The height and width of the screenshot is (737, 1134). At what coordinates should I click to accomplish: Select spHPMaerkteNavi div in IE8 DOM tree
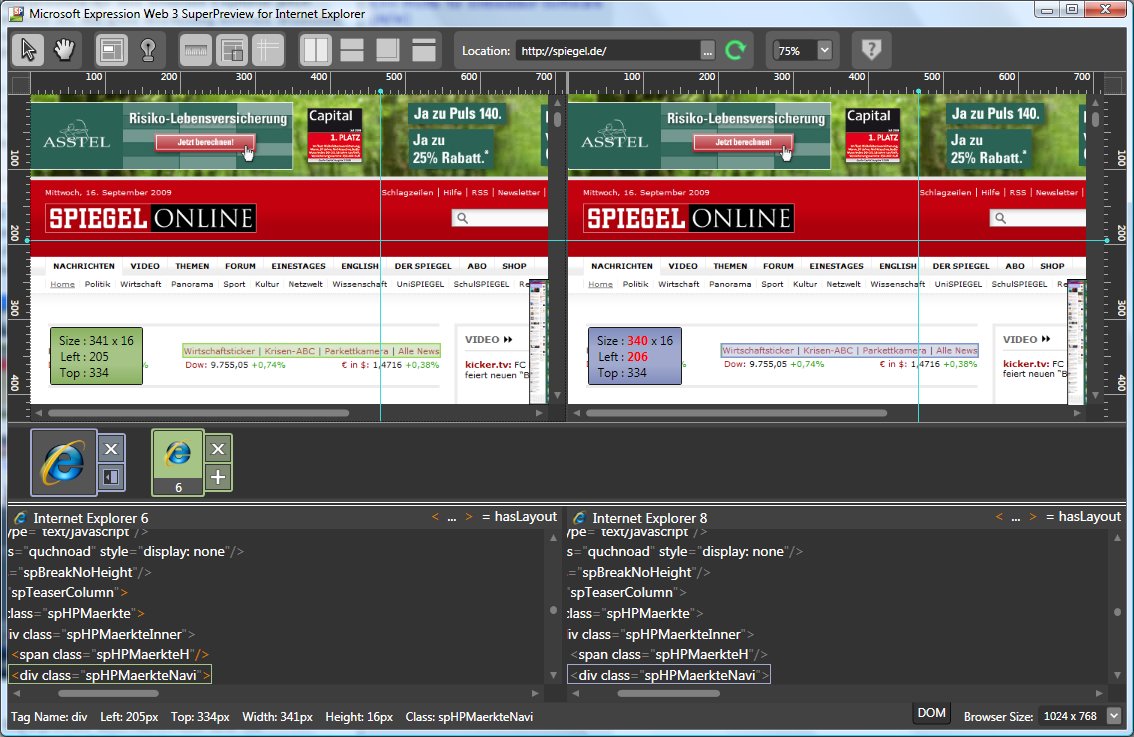coord(670,675)
